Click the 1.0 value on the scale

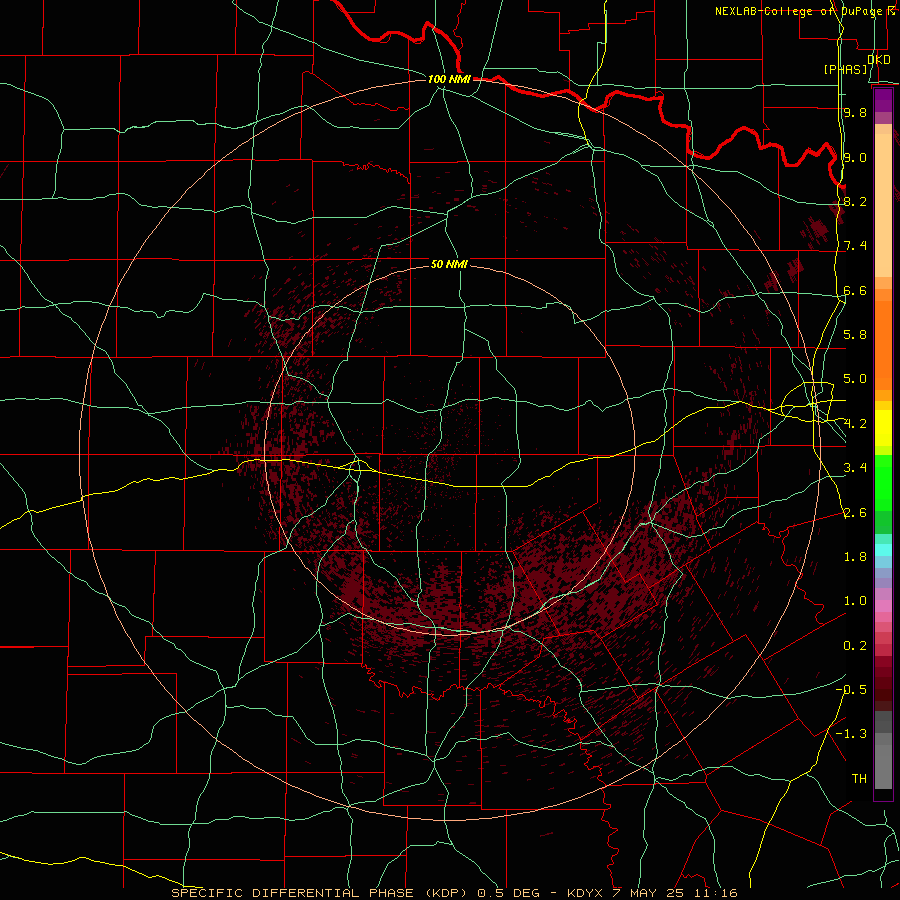855,601
